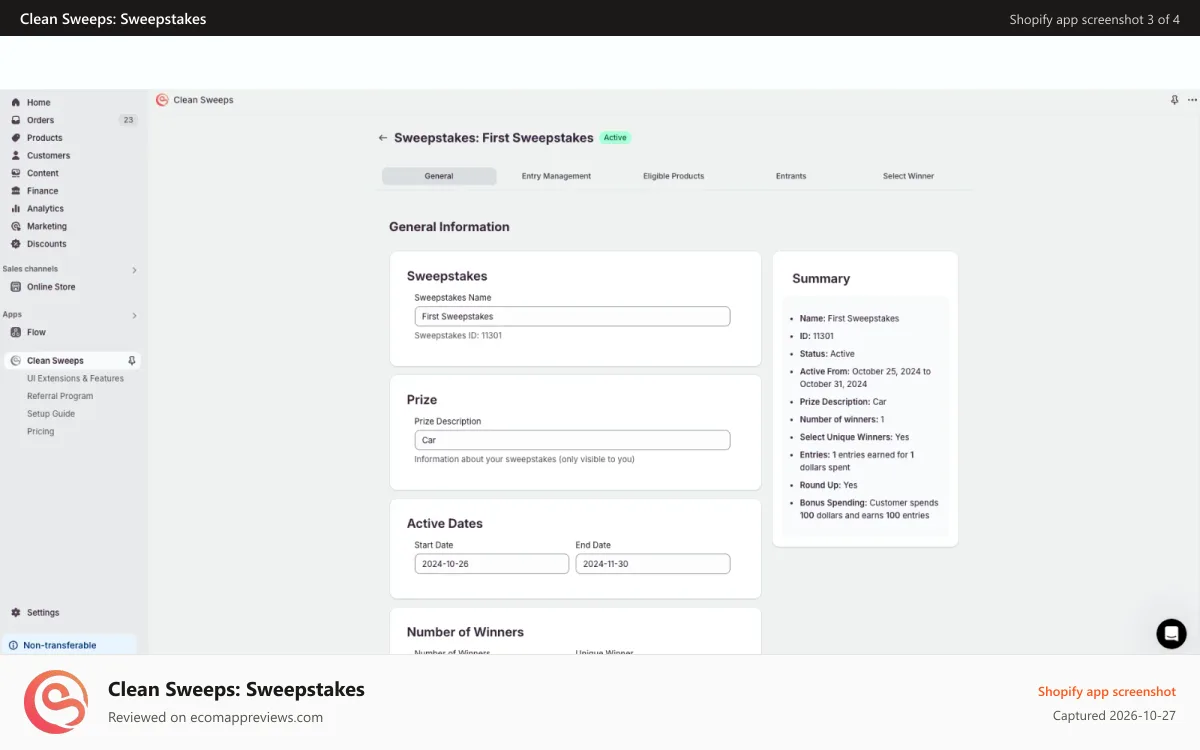Image resolution: width=1200 pixels, height=750 pixels.
Task: Go back using the arrow beside Sweepstakes title
Action: (382, 138)
